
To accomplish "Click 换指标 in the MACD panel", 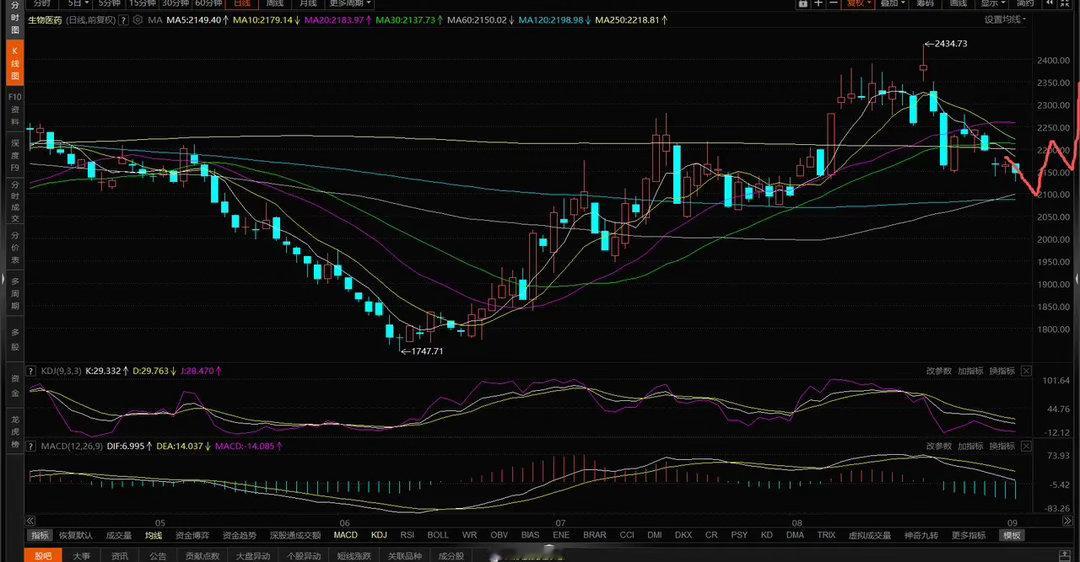I will (1002, 446).
